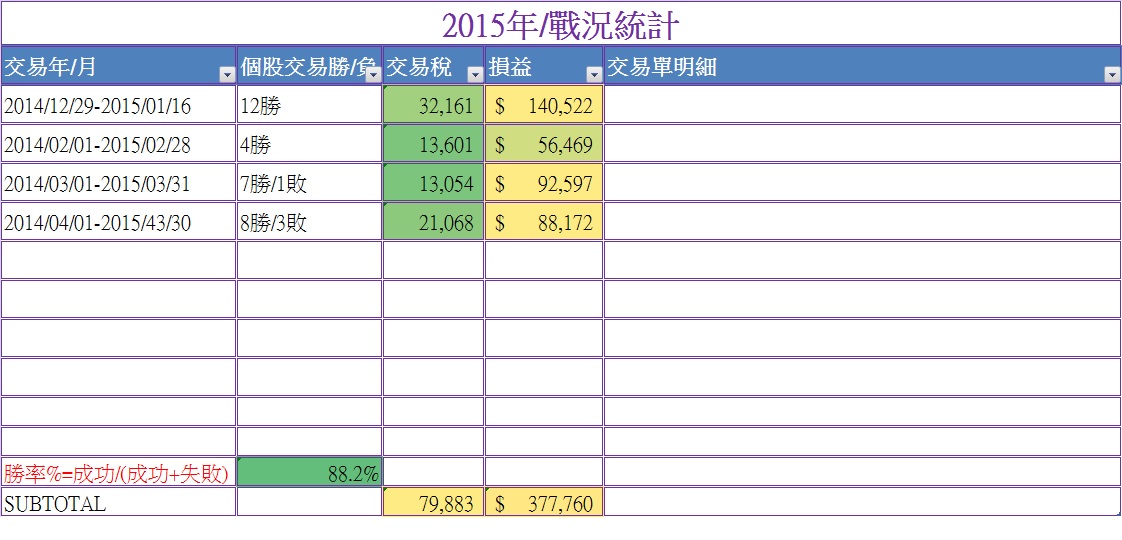This screenshot has height=540, width=1122.
Task: Click the 2014/02/01-2015/02/28 date cell
Action: [119, 143]
